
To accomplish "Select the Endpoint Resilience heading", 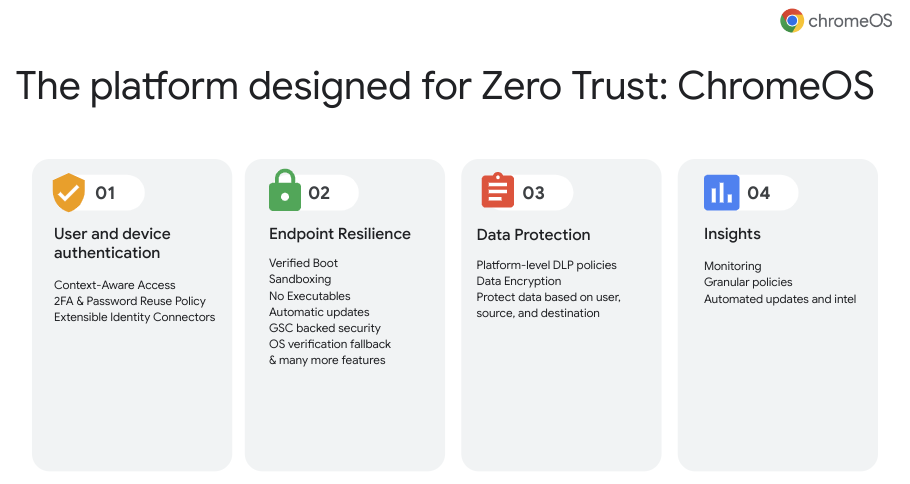I will pyautogui.click(x=340, y=234).
